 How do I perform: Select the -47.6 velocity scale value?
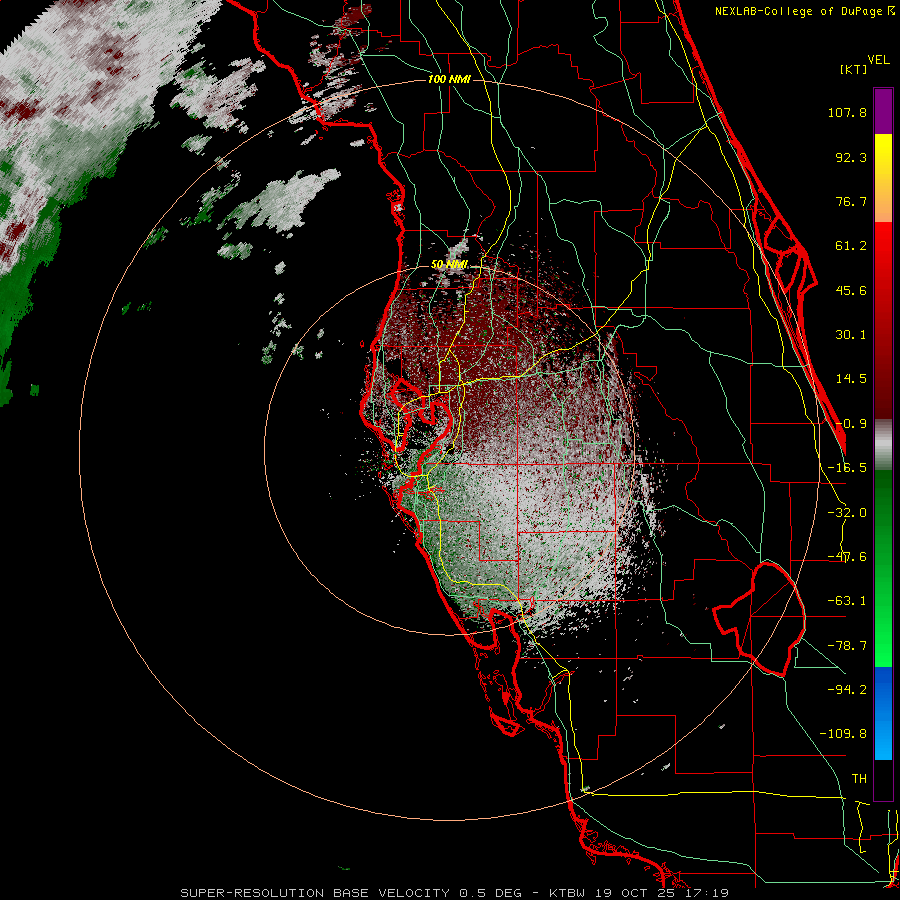[847, 557]
